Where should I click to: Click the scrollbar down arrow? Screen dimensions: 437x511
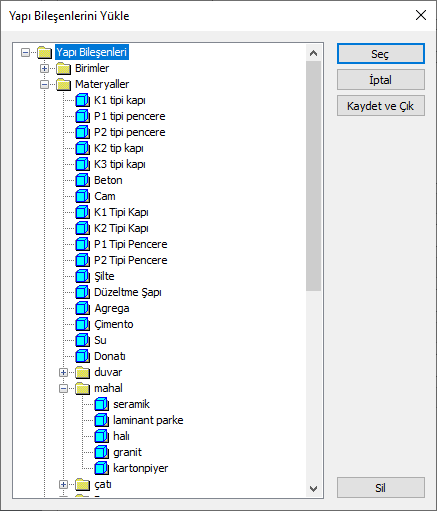click(x=313, y=489)
